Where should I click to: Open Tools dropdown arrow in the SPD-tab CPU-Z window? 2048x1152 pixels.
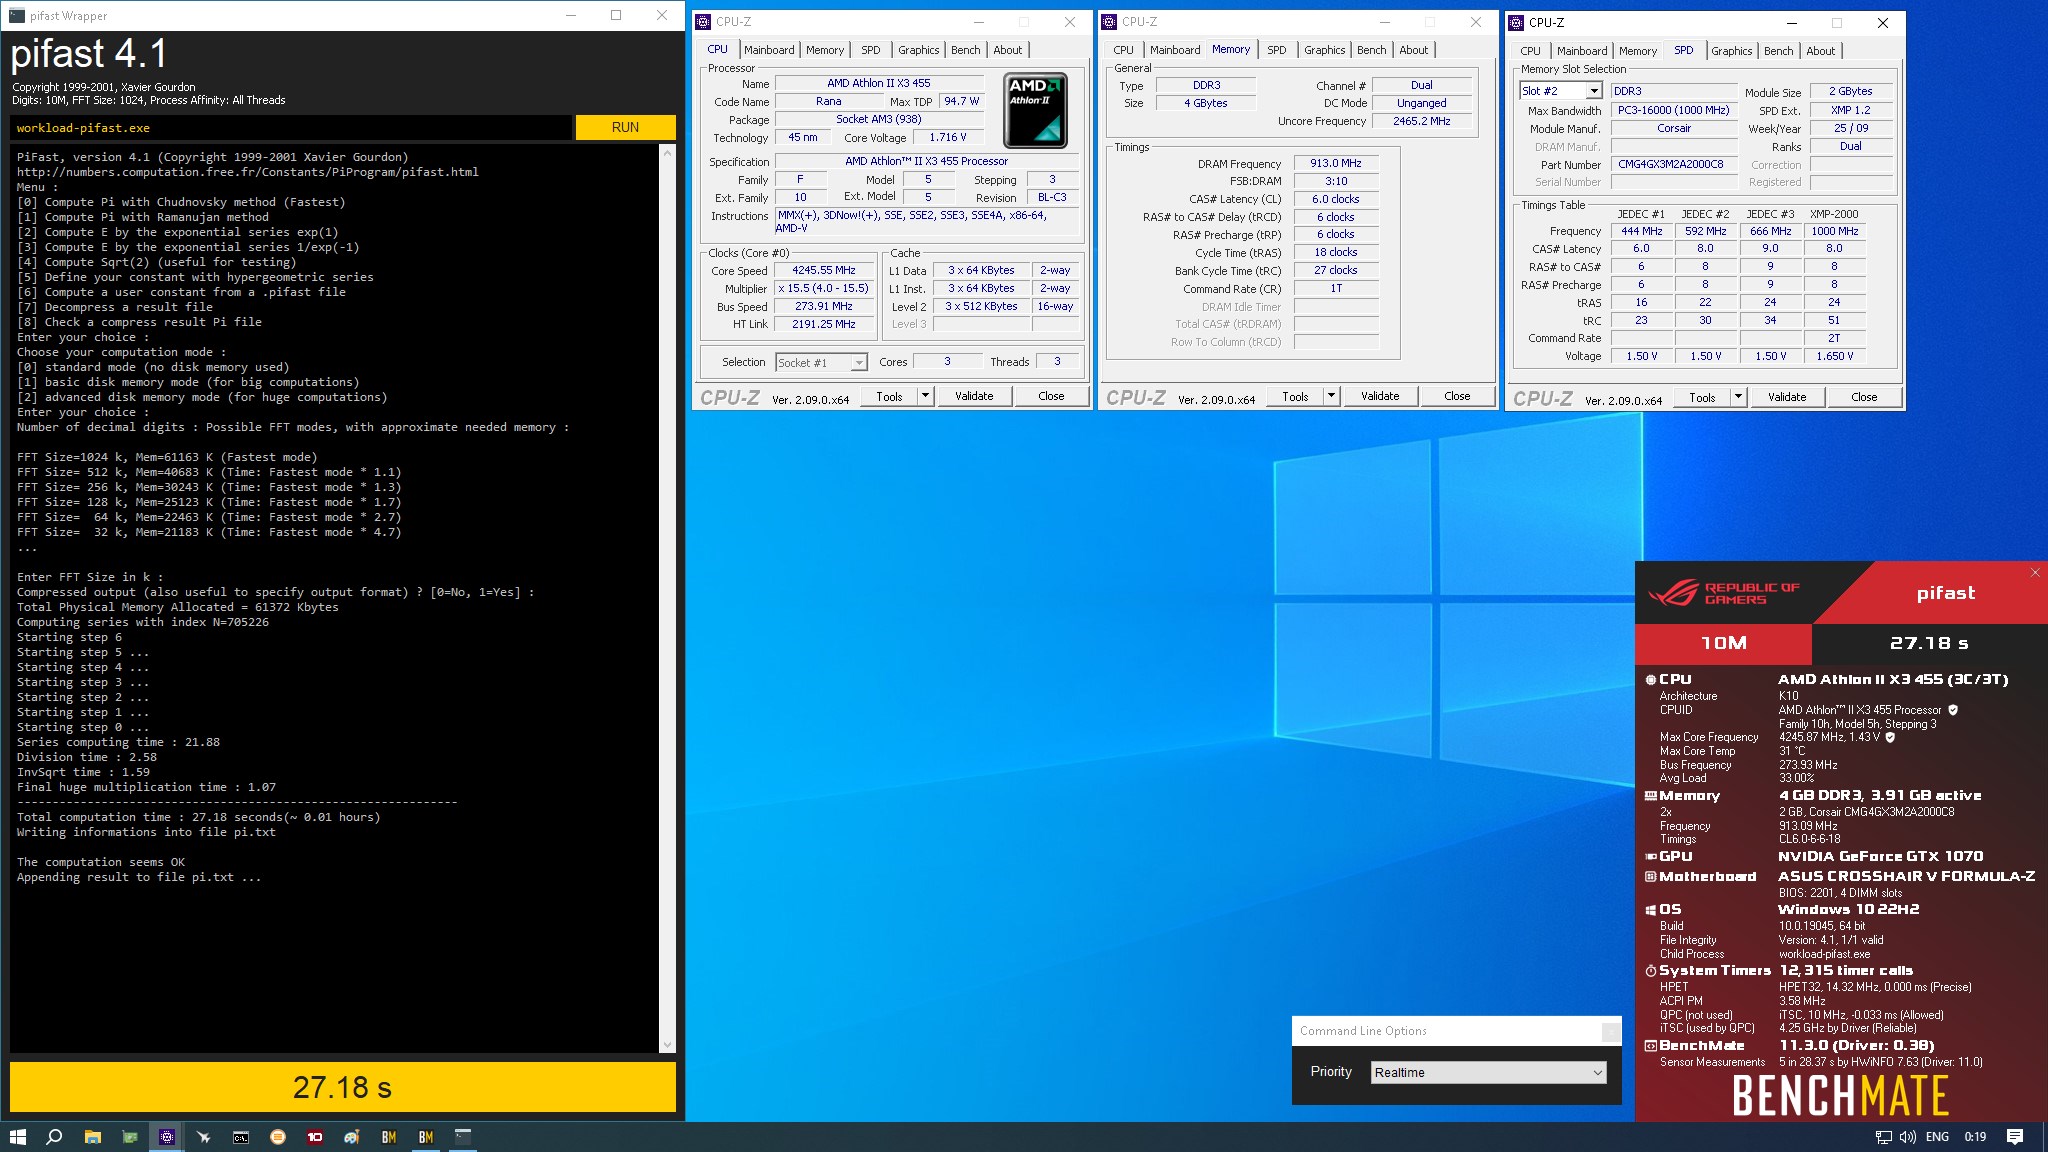click(x=1738, y=397)
